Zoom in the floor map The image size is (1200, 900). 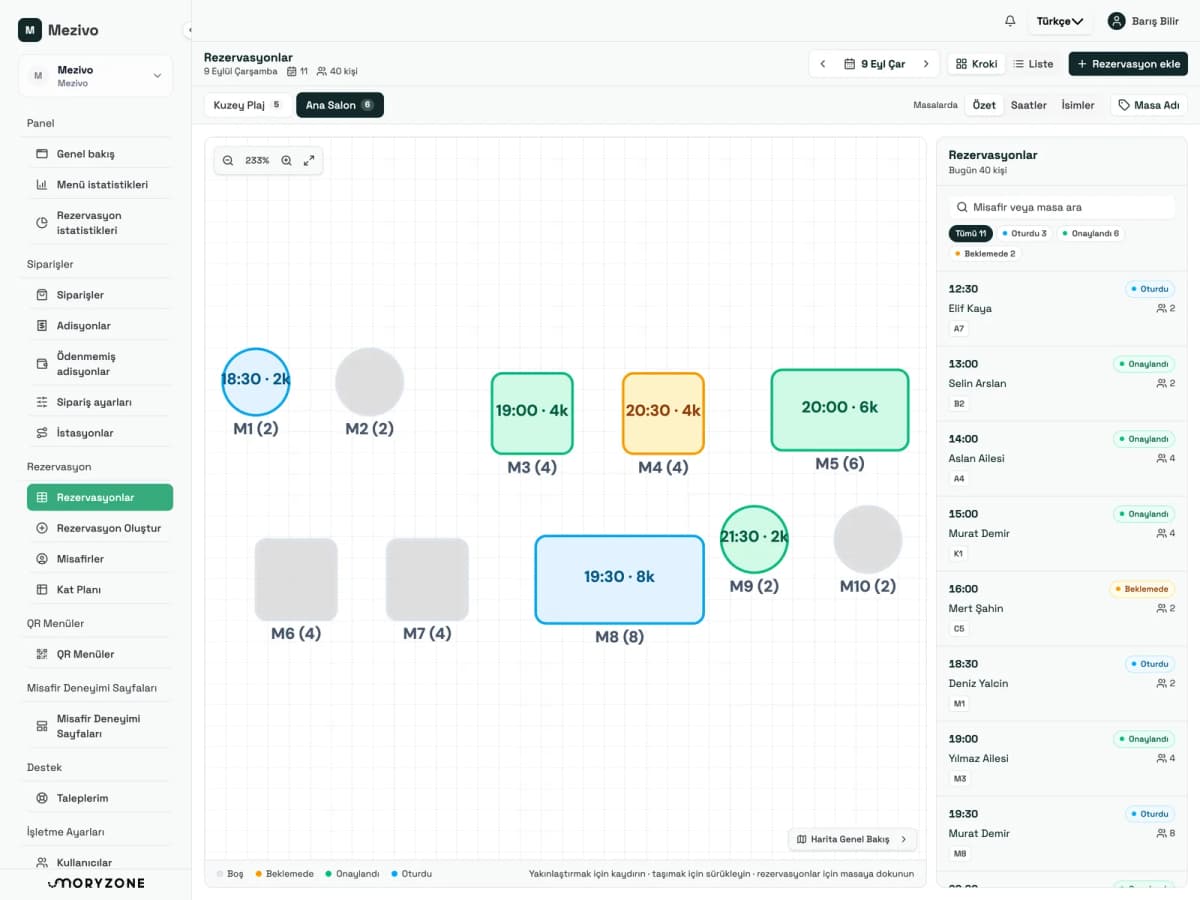pos(287,160)
